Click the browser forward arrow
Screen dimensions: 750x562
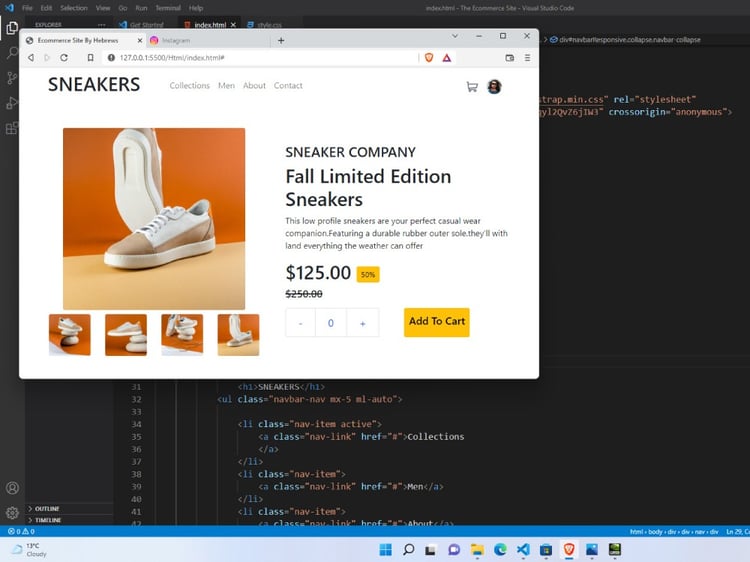pos(47,58)
